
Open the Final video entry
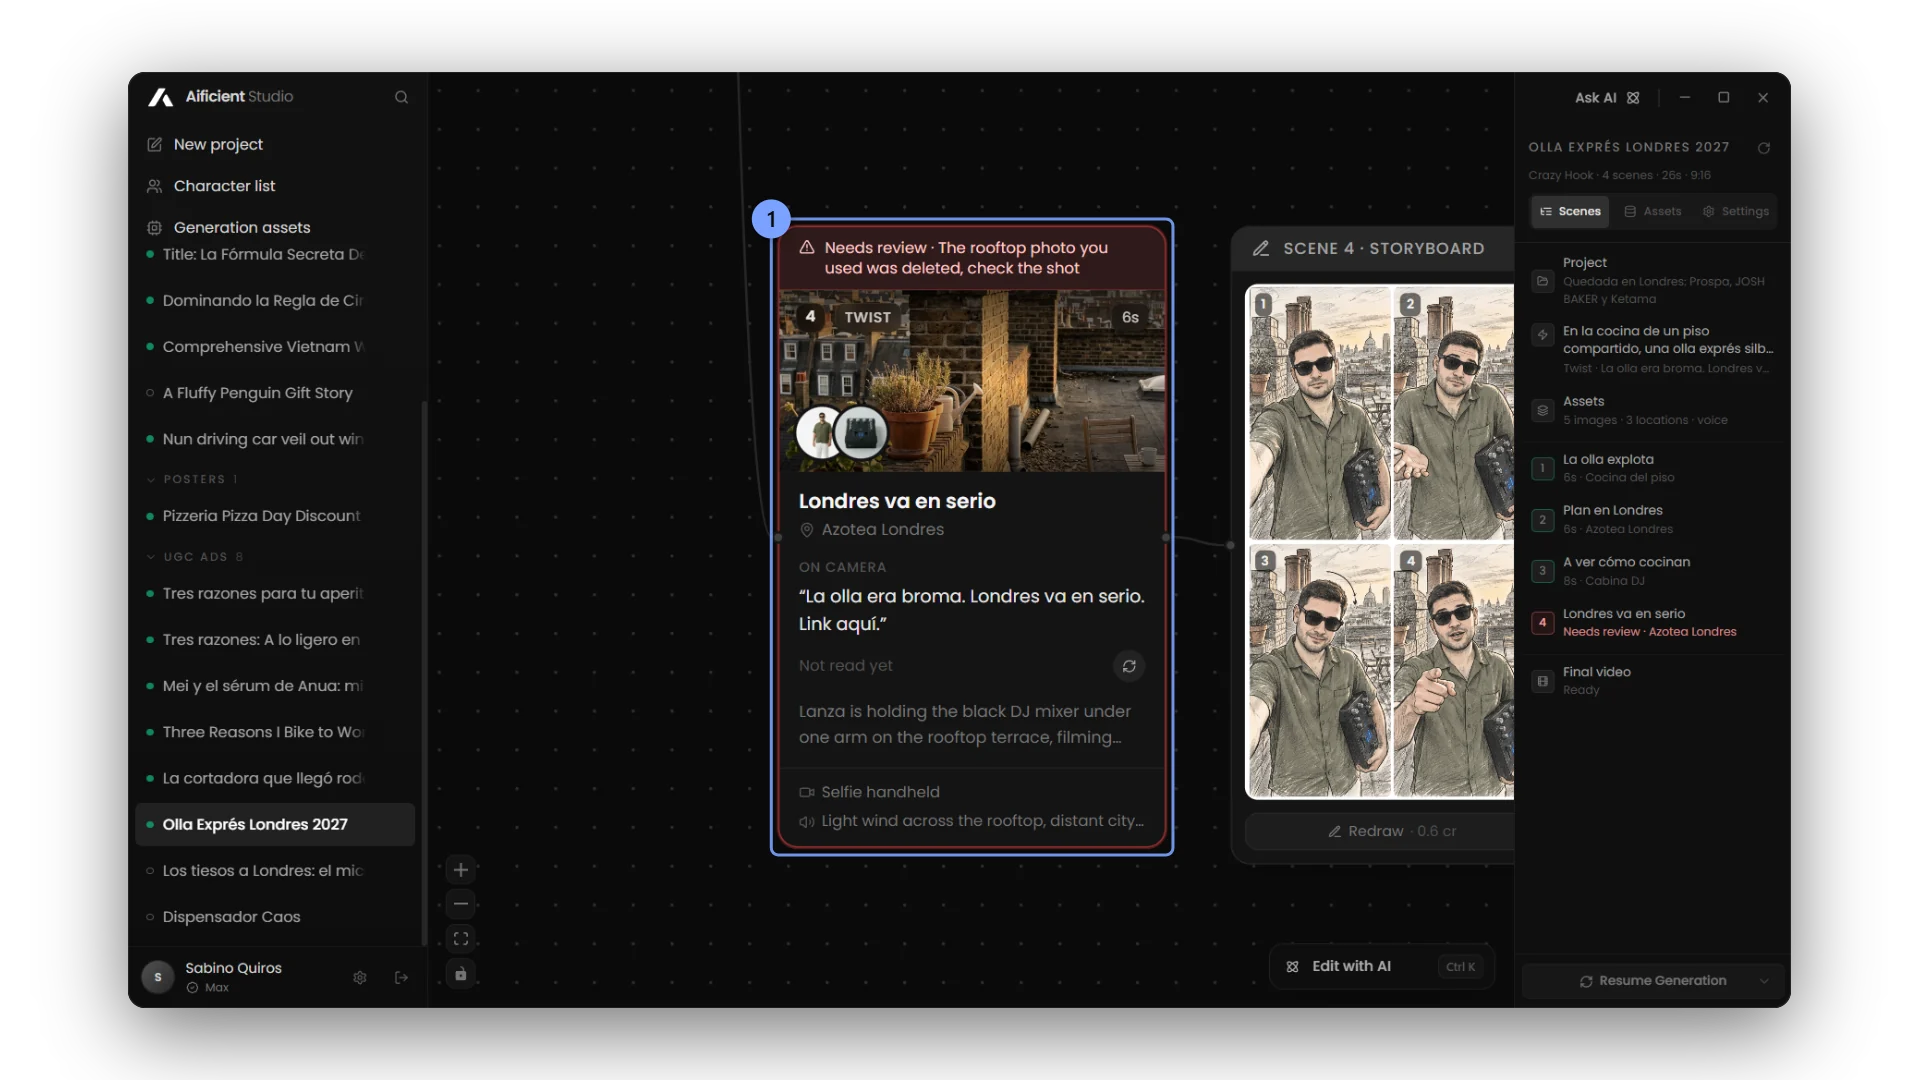coord(1652,680)
